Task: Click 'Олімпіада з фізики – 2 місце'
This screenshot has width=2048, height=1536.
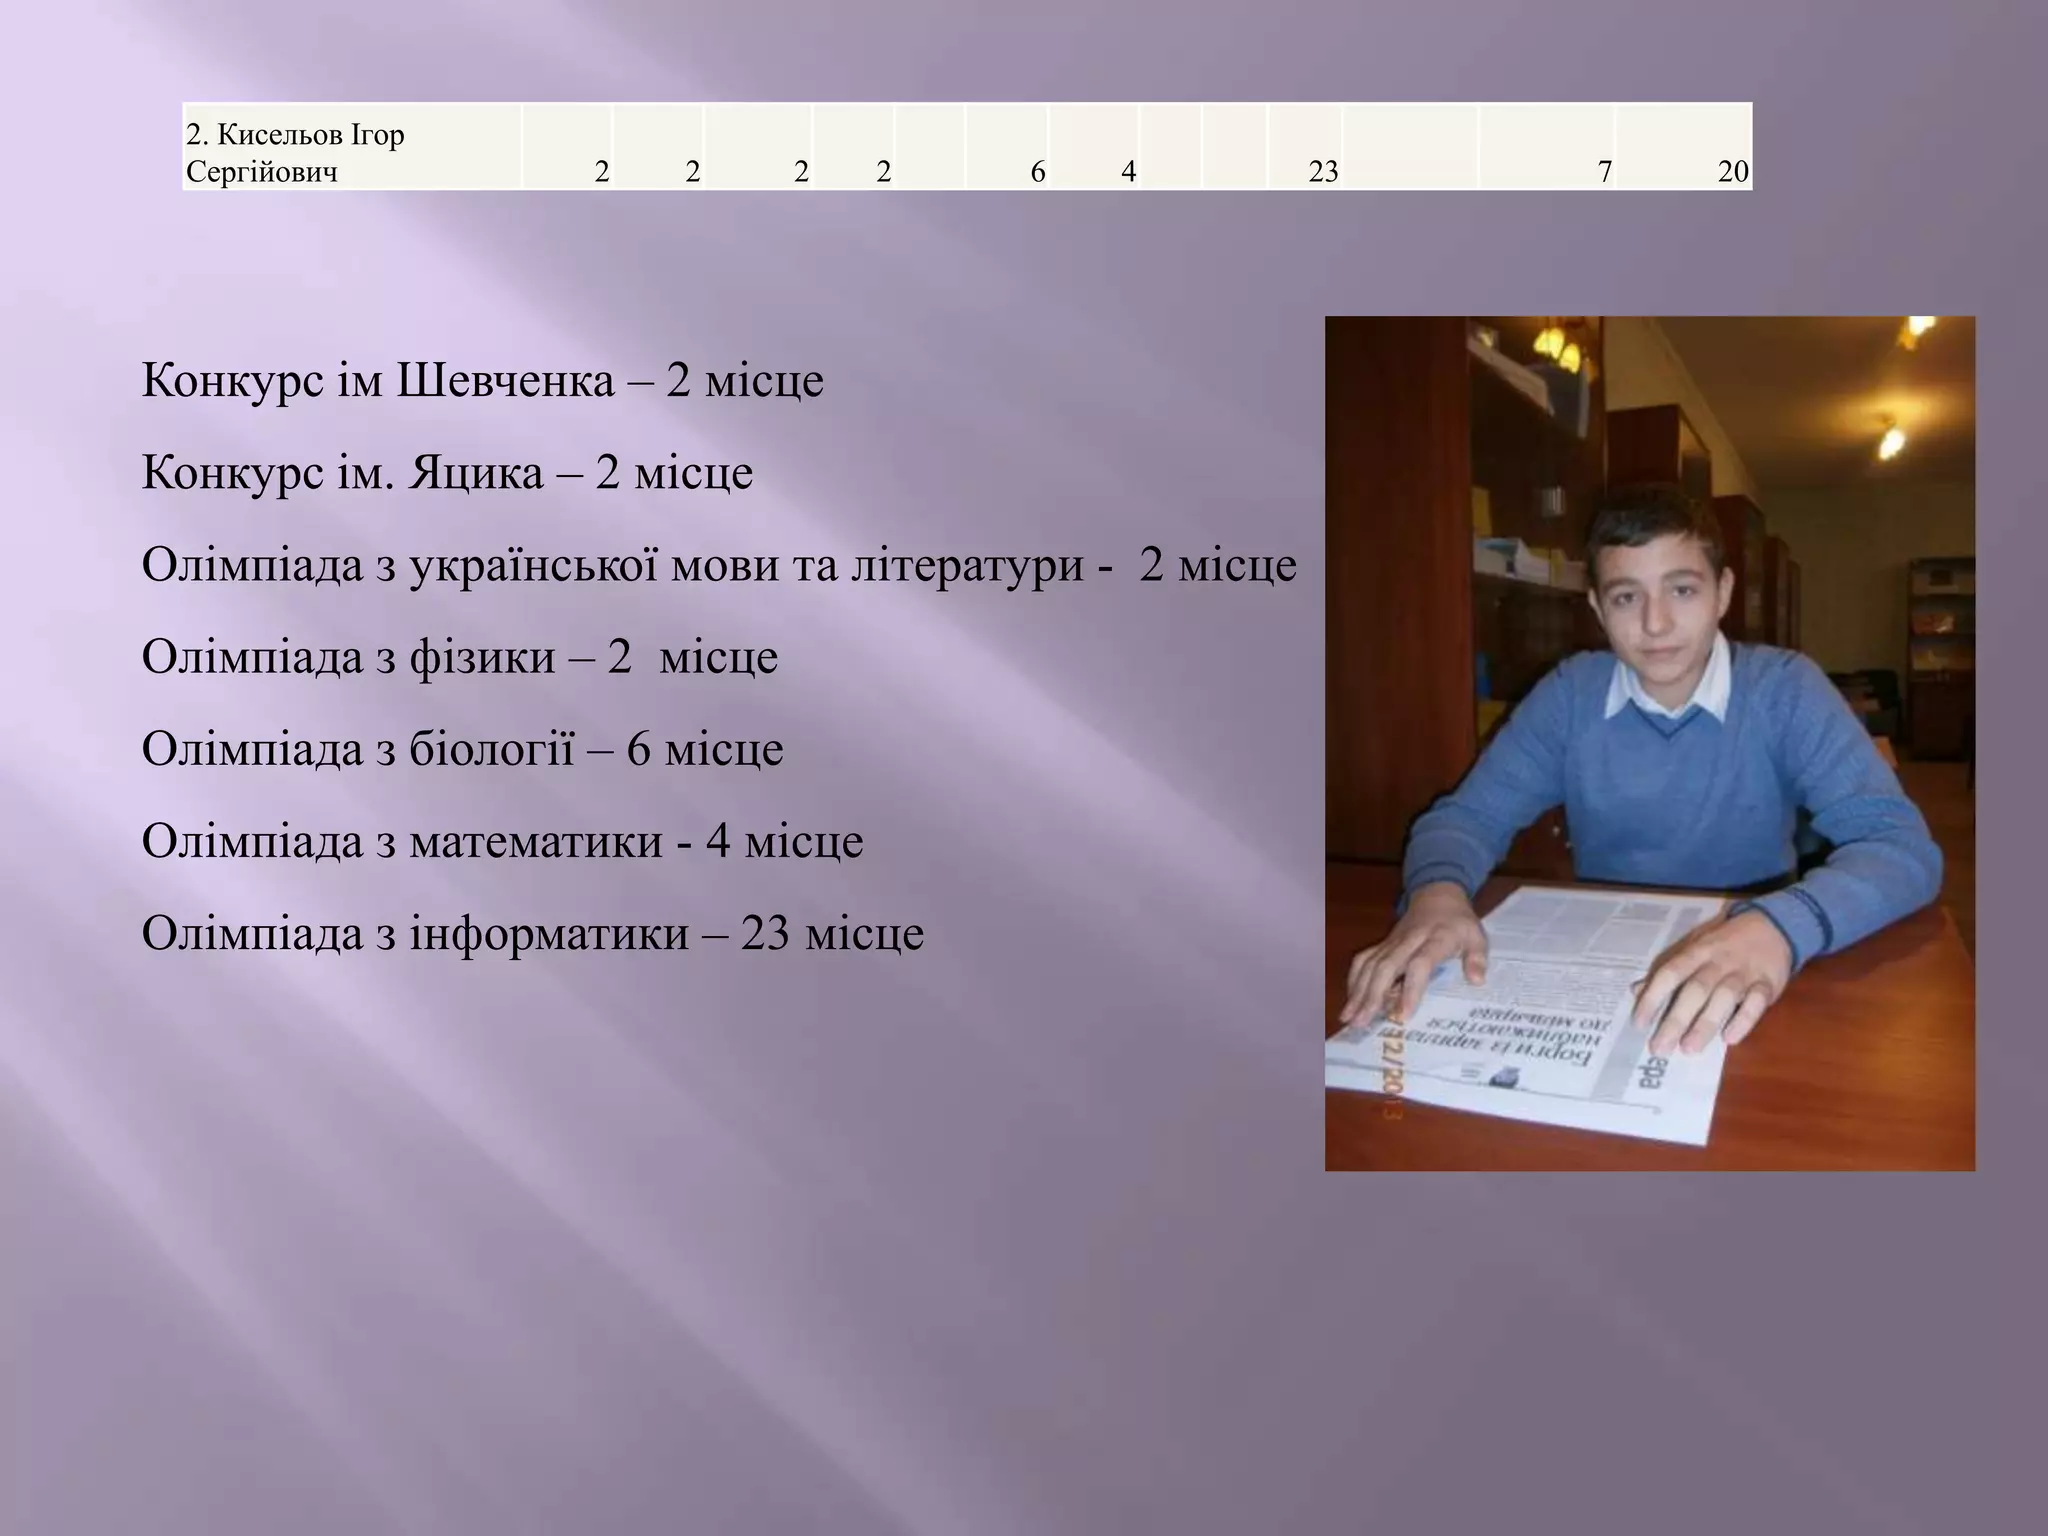Action: [460, 657]
